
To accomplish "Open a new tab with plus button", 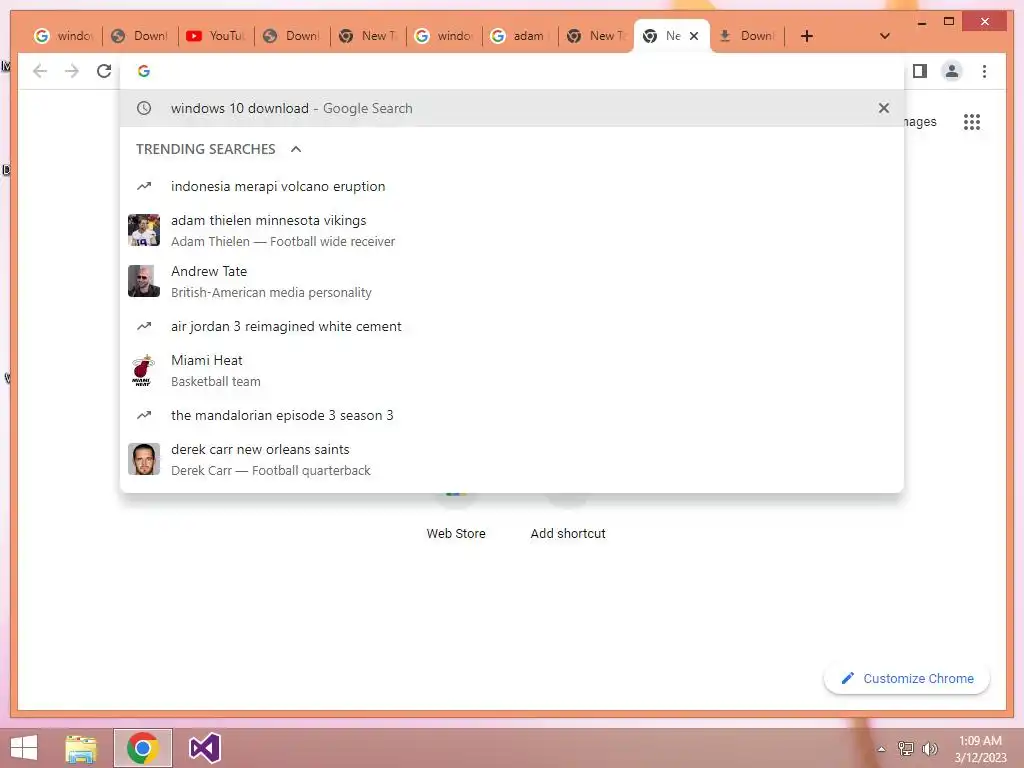I will pos(807,36).
